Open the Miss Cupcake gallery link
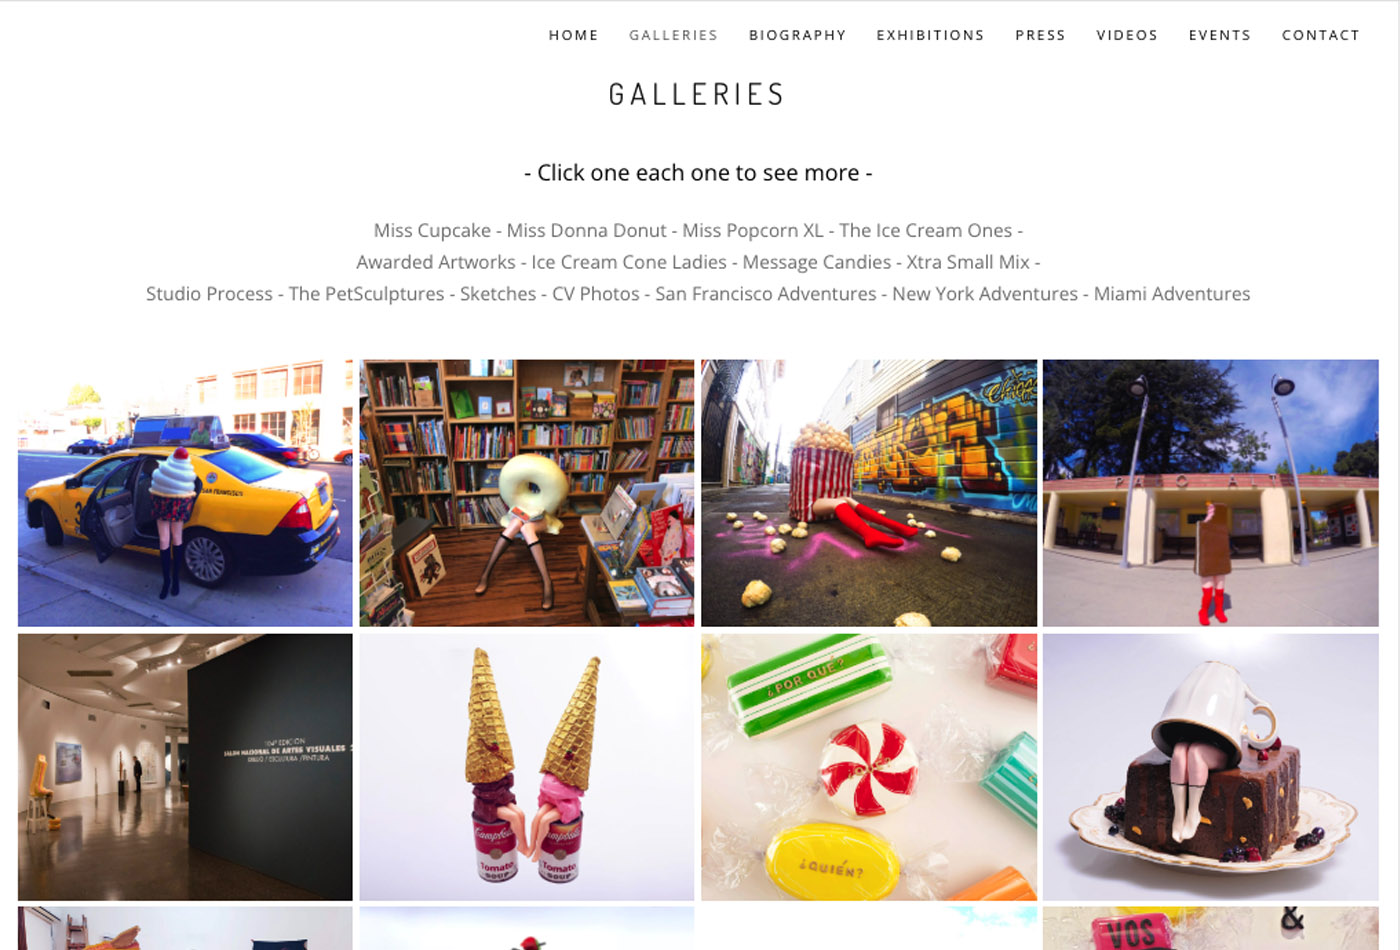The height and width of the screenshot is (950, 1400). click(432, 231)
